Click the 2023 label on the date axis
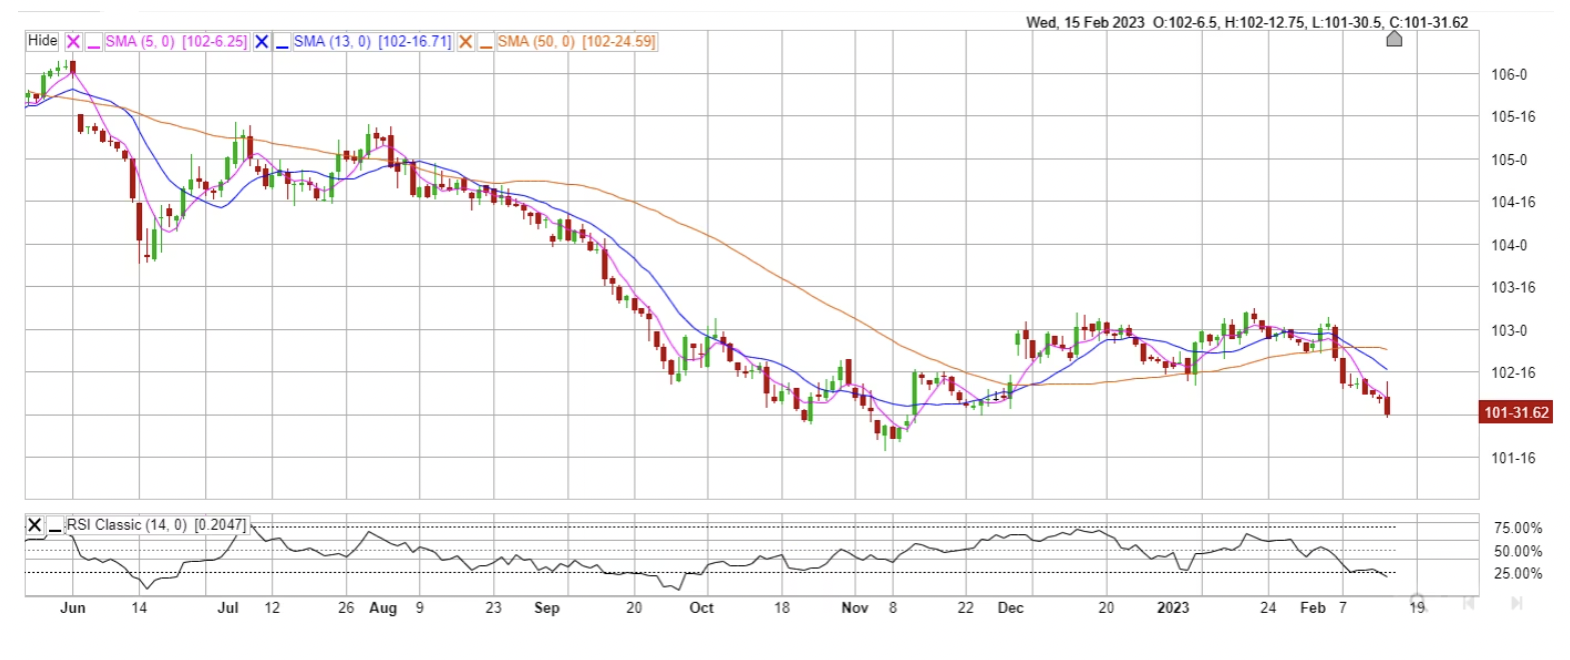This screenshot has height=660, width=1570. (1172, 608)
